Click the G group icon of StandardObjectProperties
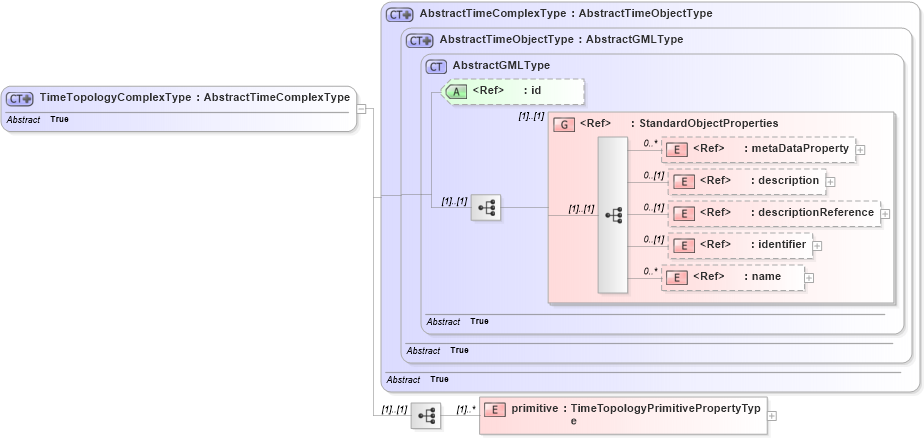This screenshot has width=924, height=438. 565,124
